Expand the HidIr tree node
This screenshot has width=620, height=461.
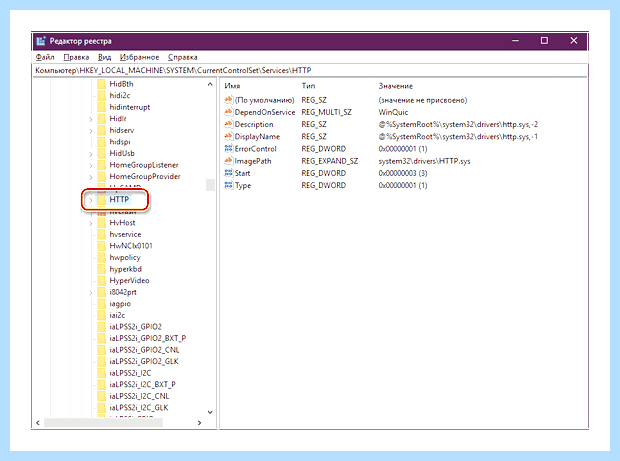[x=91, y=119]
